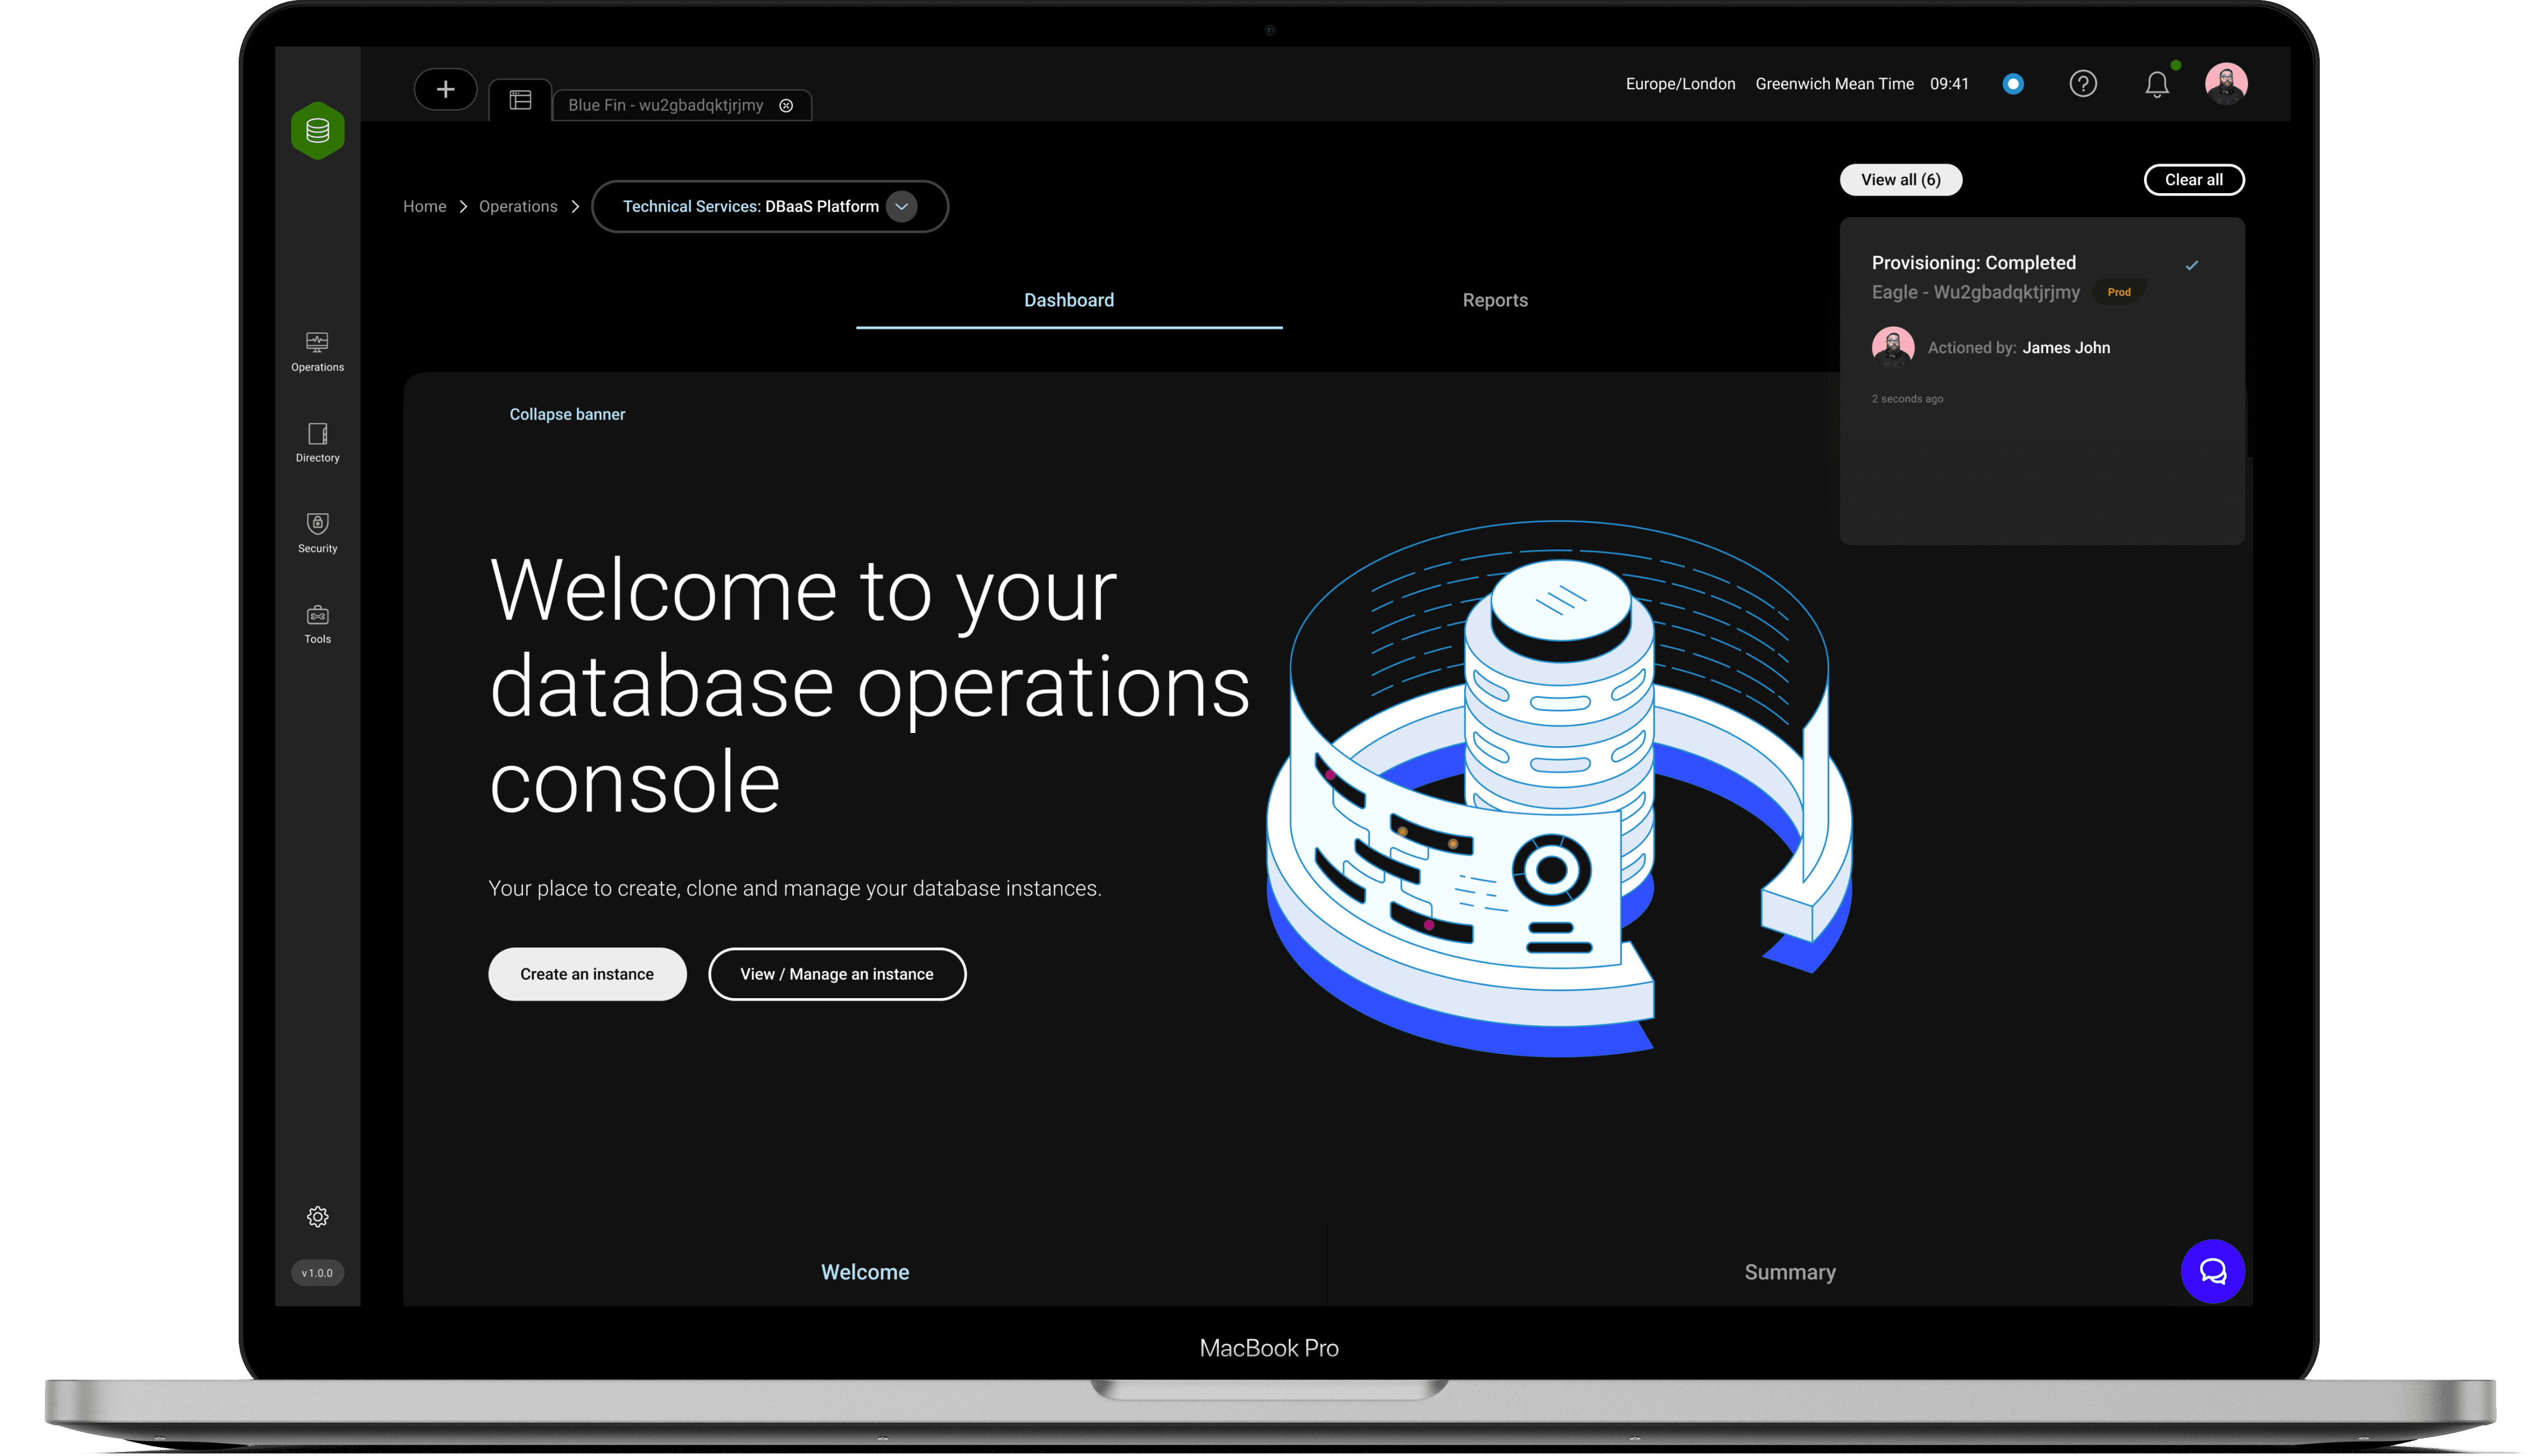The width and height of the screenshot is (2541, 1456).
Task: Open settings gear in sidebar
Action: (x=317, y=1216)
